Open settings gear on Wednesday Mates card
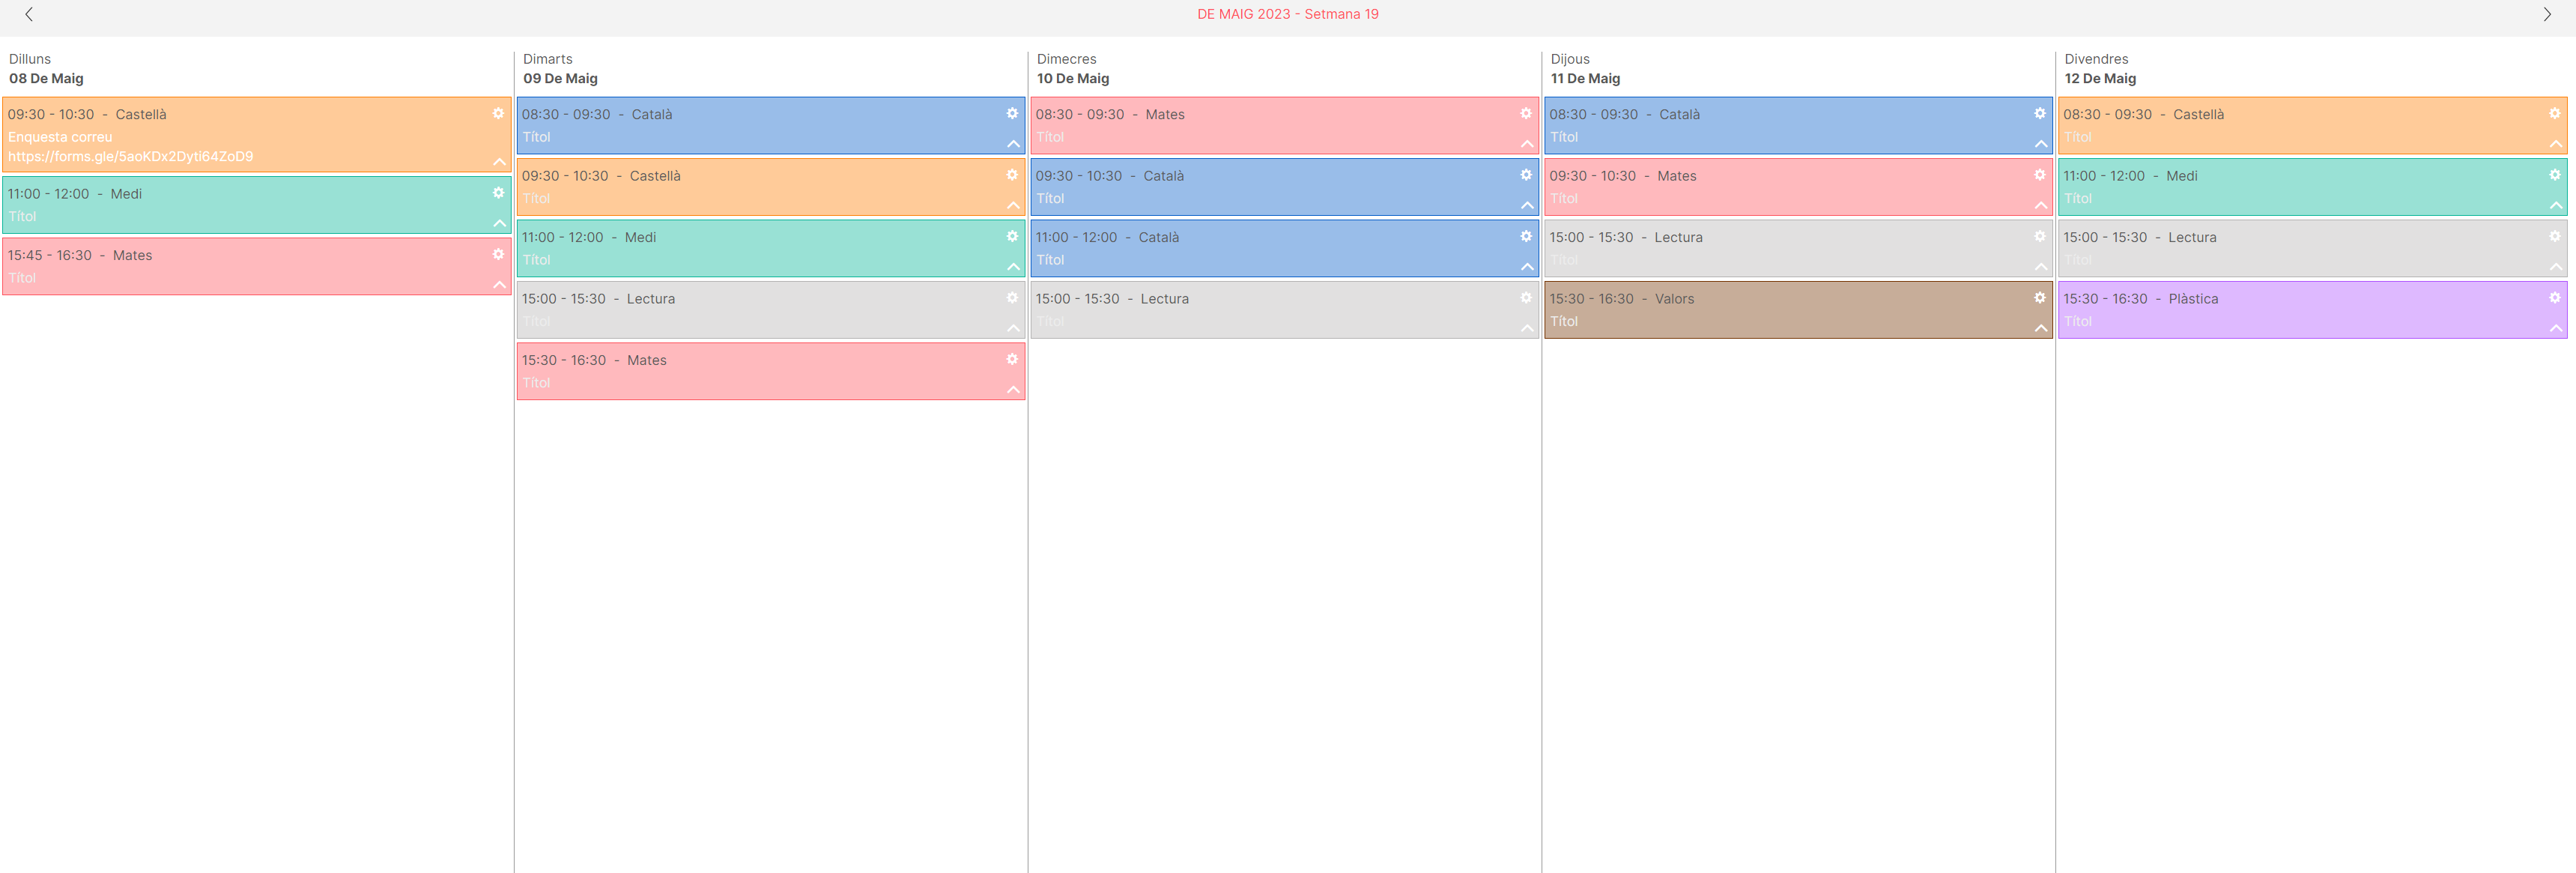 tap(1526, 113)
